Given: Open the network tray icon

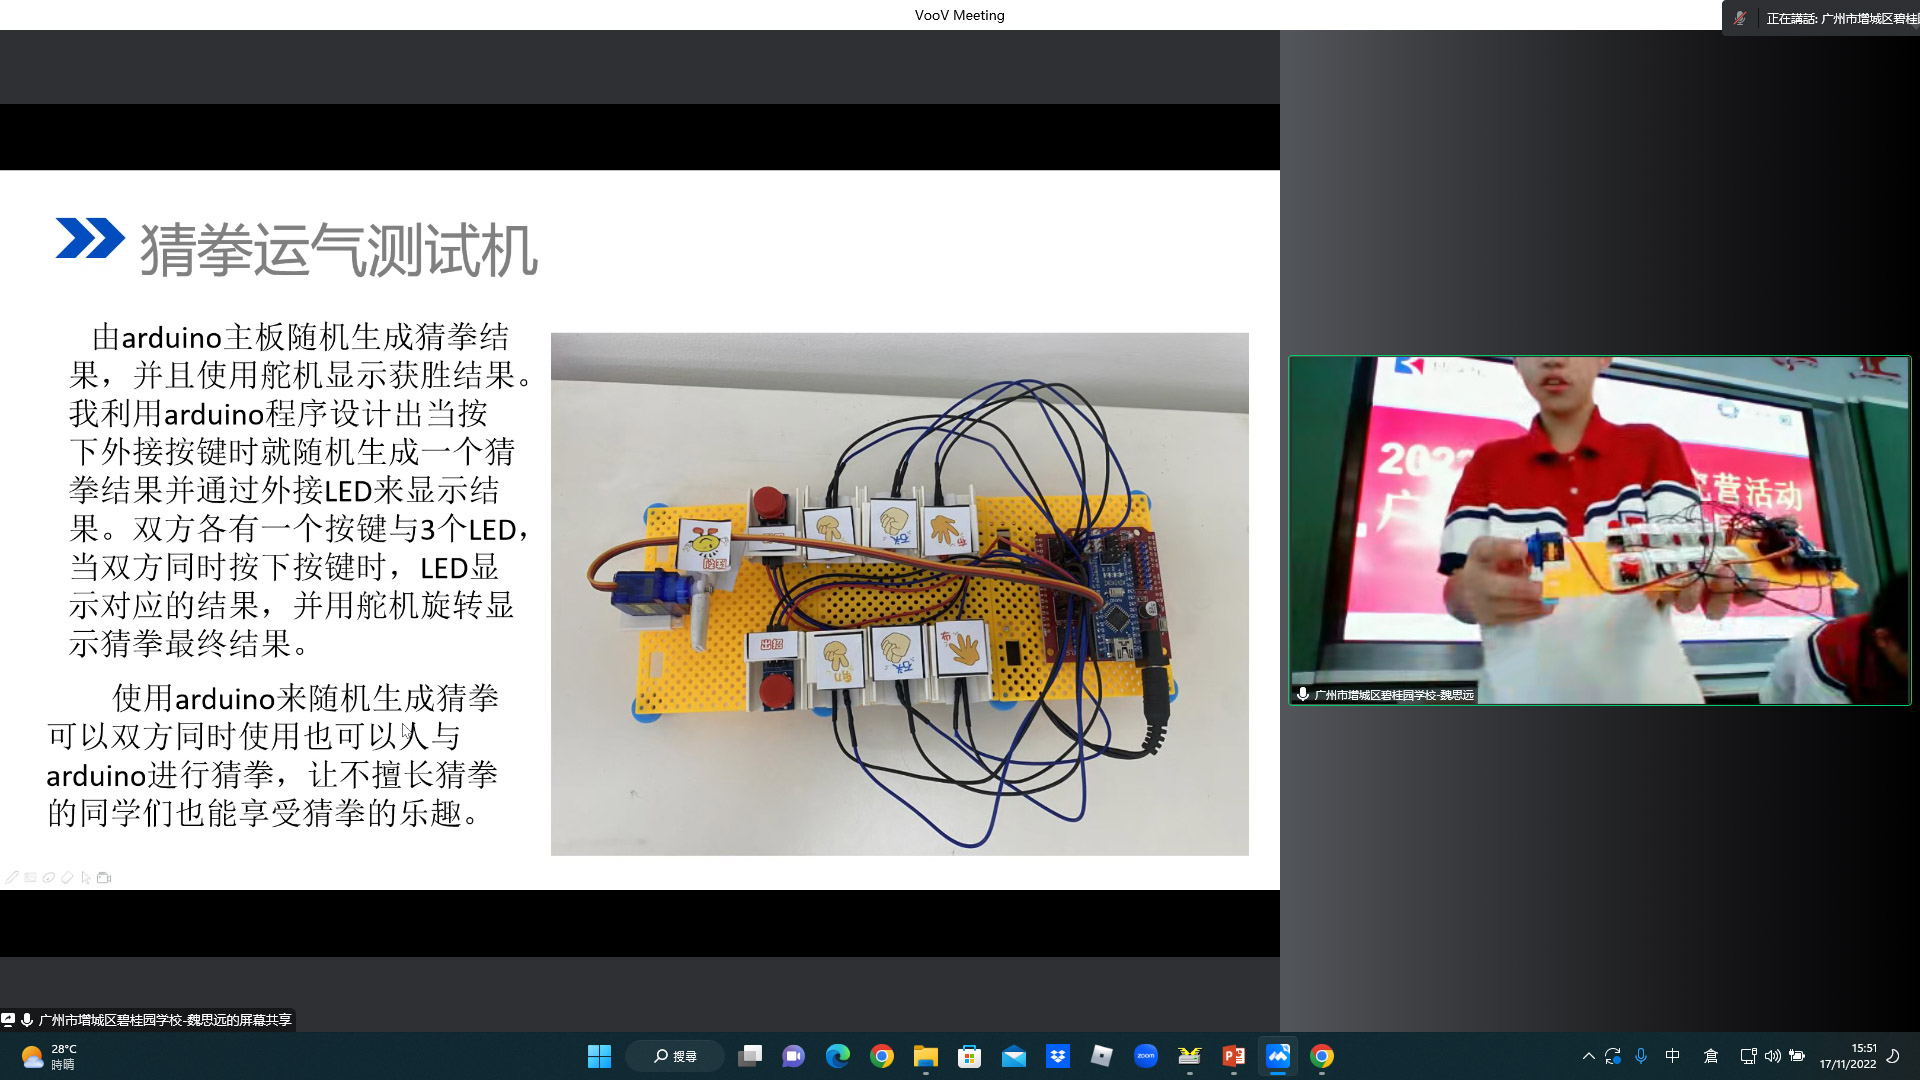Looking at the screenshot, I should coord(1748,1056).
